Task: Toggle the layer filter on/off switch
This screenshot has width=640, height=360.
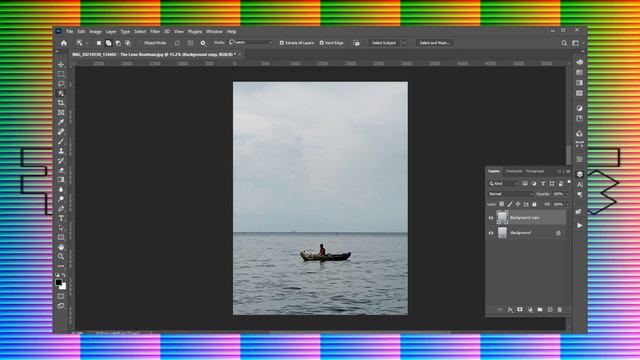Action: coord(569,182)
